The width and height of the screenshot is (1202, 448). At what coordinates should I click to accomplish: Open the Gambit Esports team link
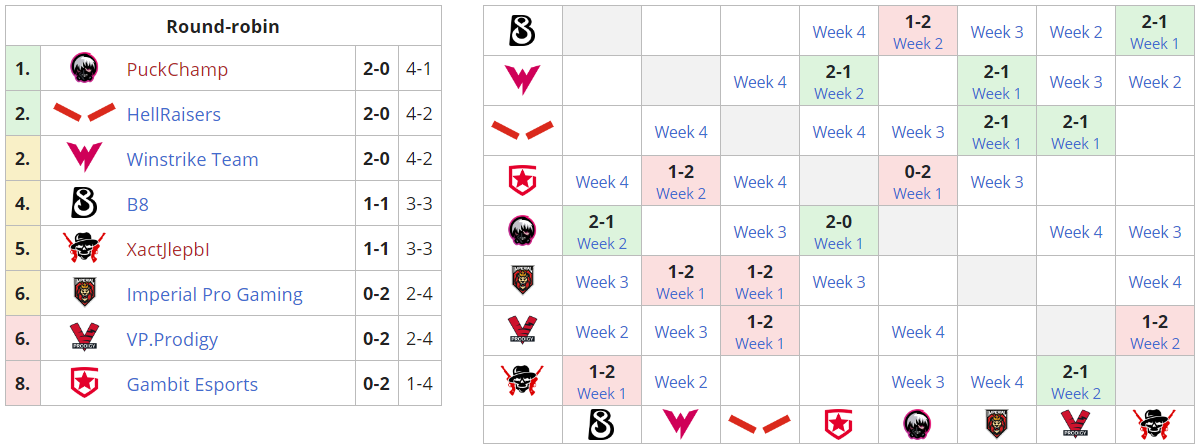(x=192, y=384)
